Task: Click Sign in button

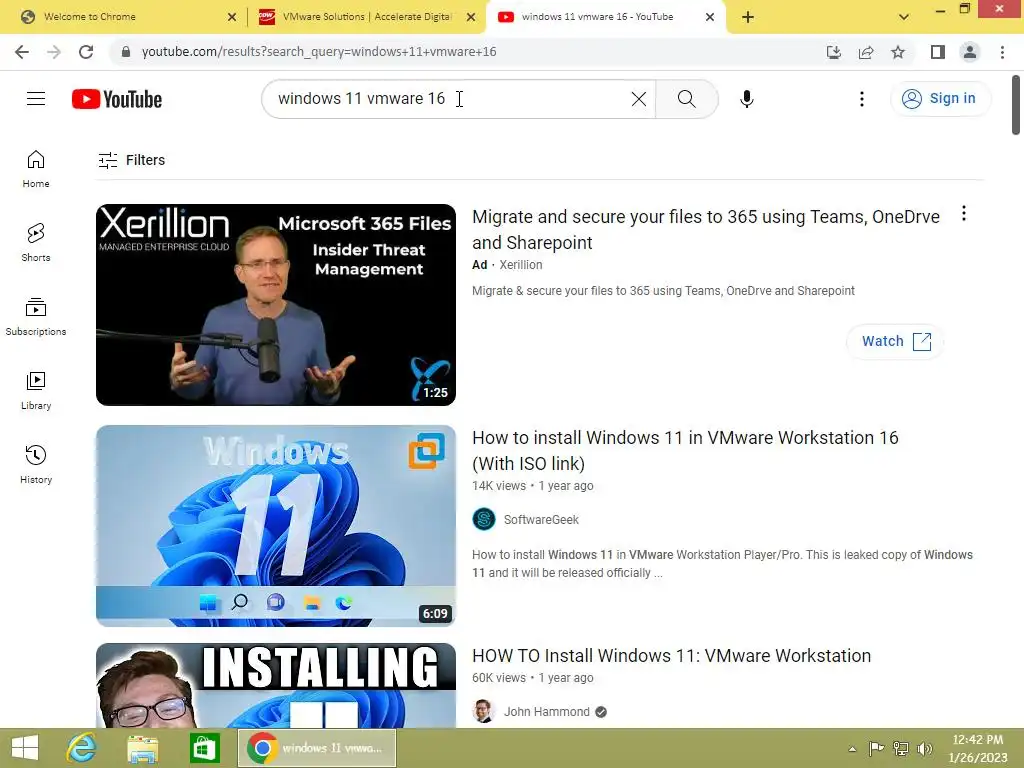Action: [x=940, y=99]
